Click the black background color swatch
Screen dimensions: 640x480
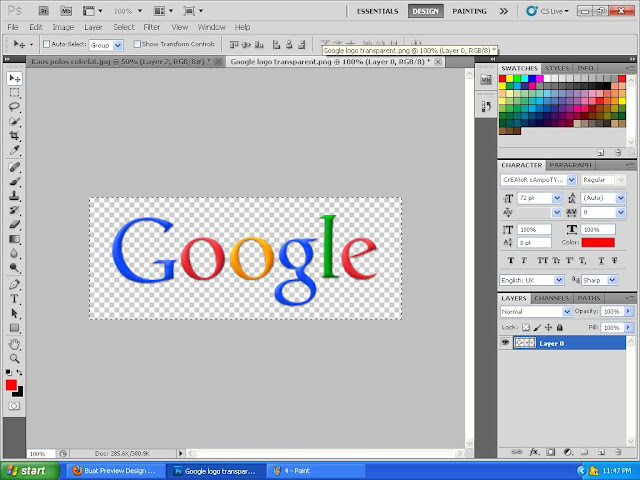(x=19, y=393)
